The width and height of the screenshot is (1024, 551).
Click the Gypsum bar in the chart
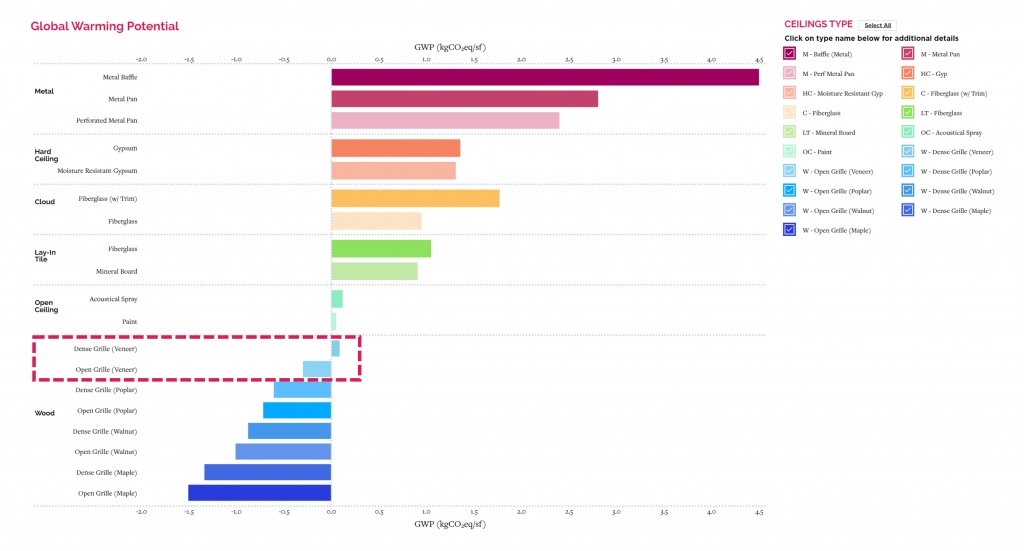[x=395, y=148]
